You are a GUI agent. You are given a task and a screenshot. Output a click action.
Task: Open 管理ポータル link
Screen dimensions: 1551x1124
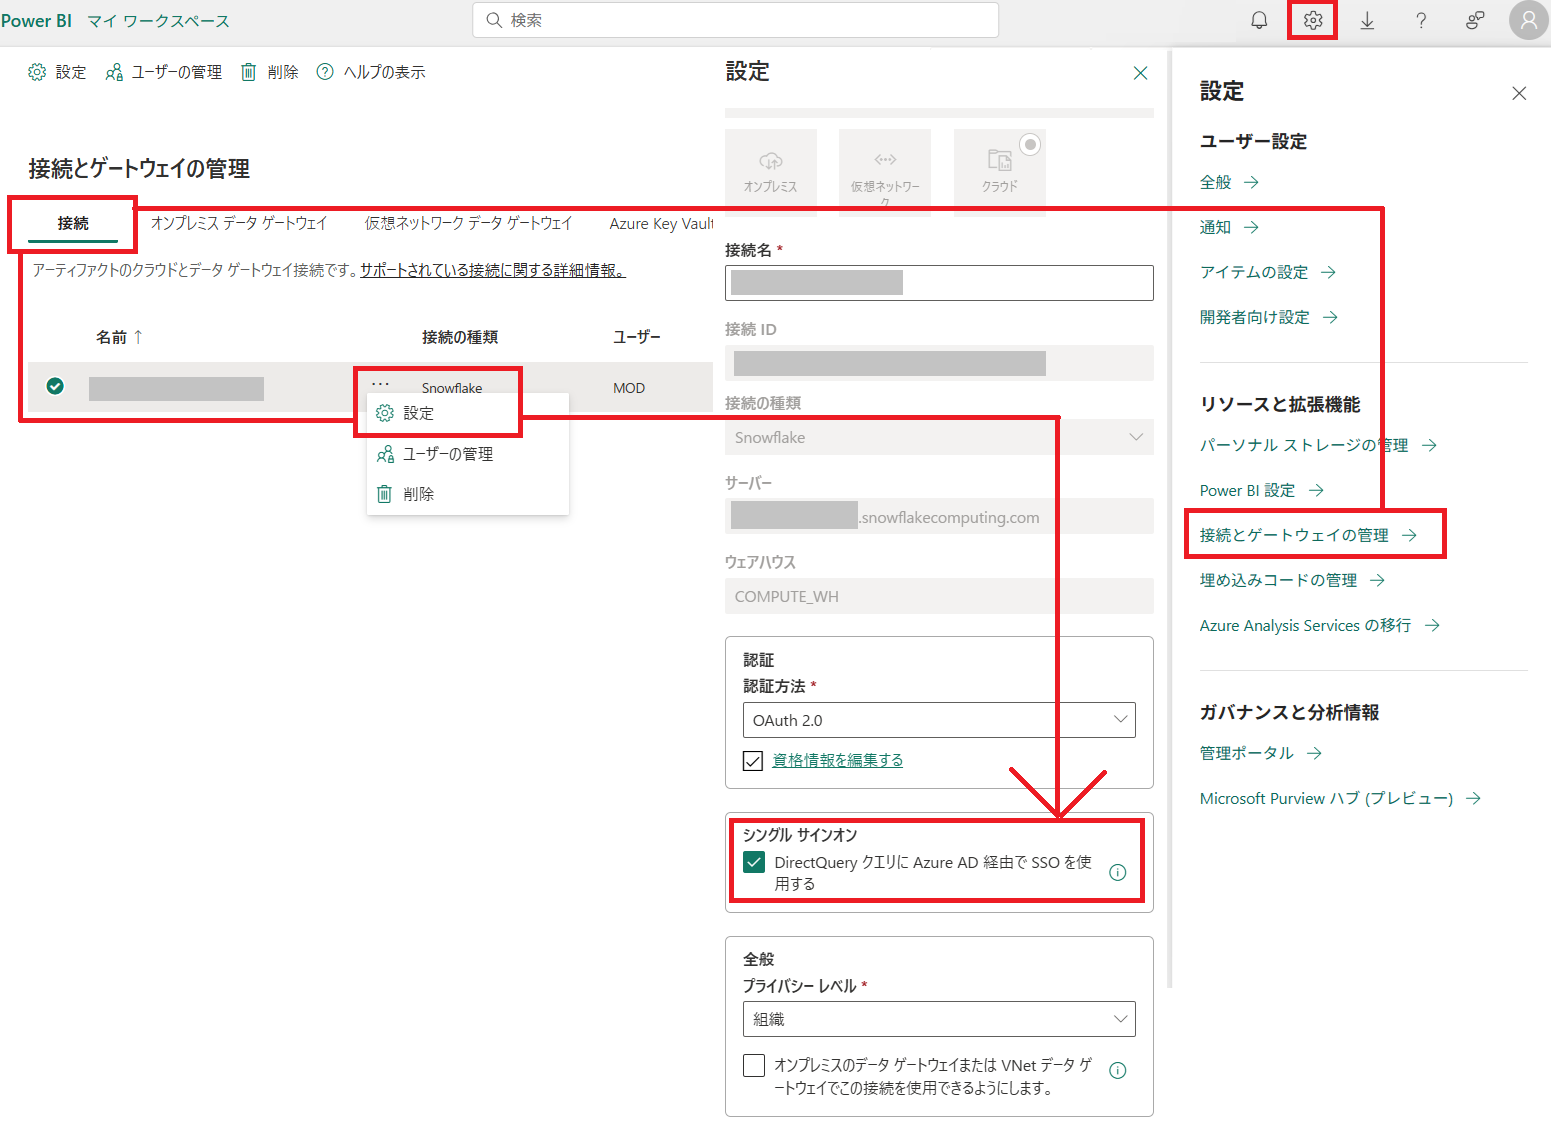pos(1261,753)
